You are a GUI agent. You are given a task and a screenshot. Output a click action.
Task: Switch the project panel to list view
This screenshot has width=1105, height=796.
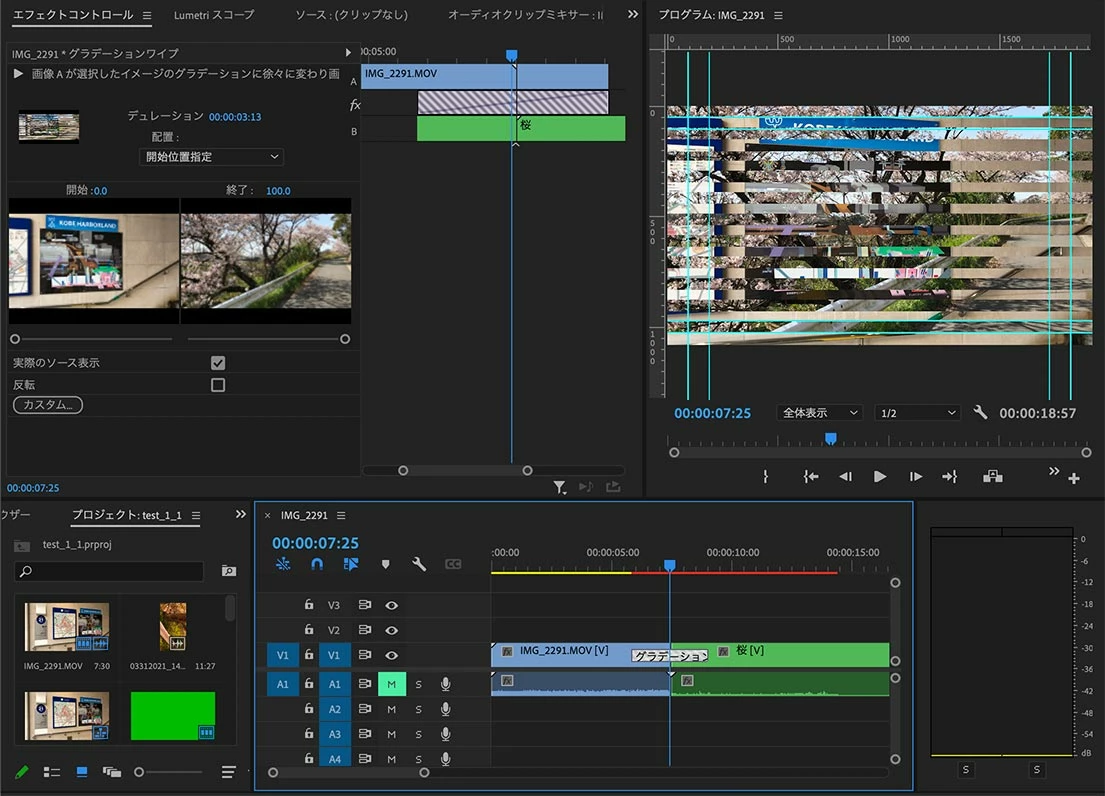pos(51,772)
